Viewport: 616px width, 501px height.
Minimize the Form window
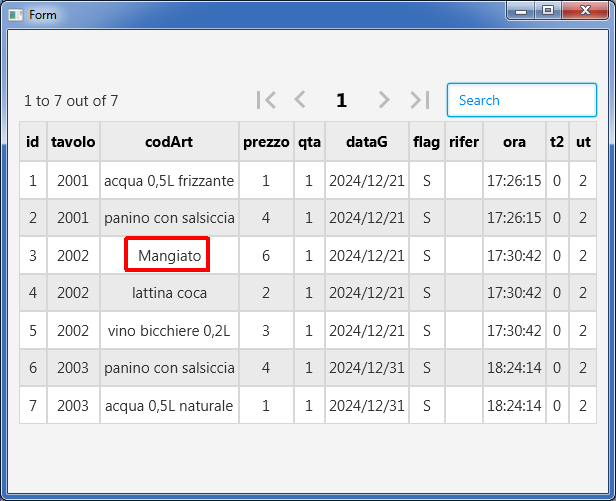point(521,11)
